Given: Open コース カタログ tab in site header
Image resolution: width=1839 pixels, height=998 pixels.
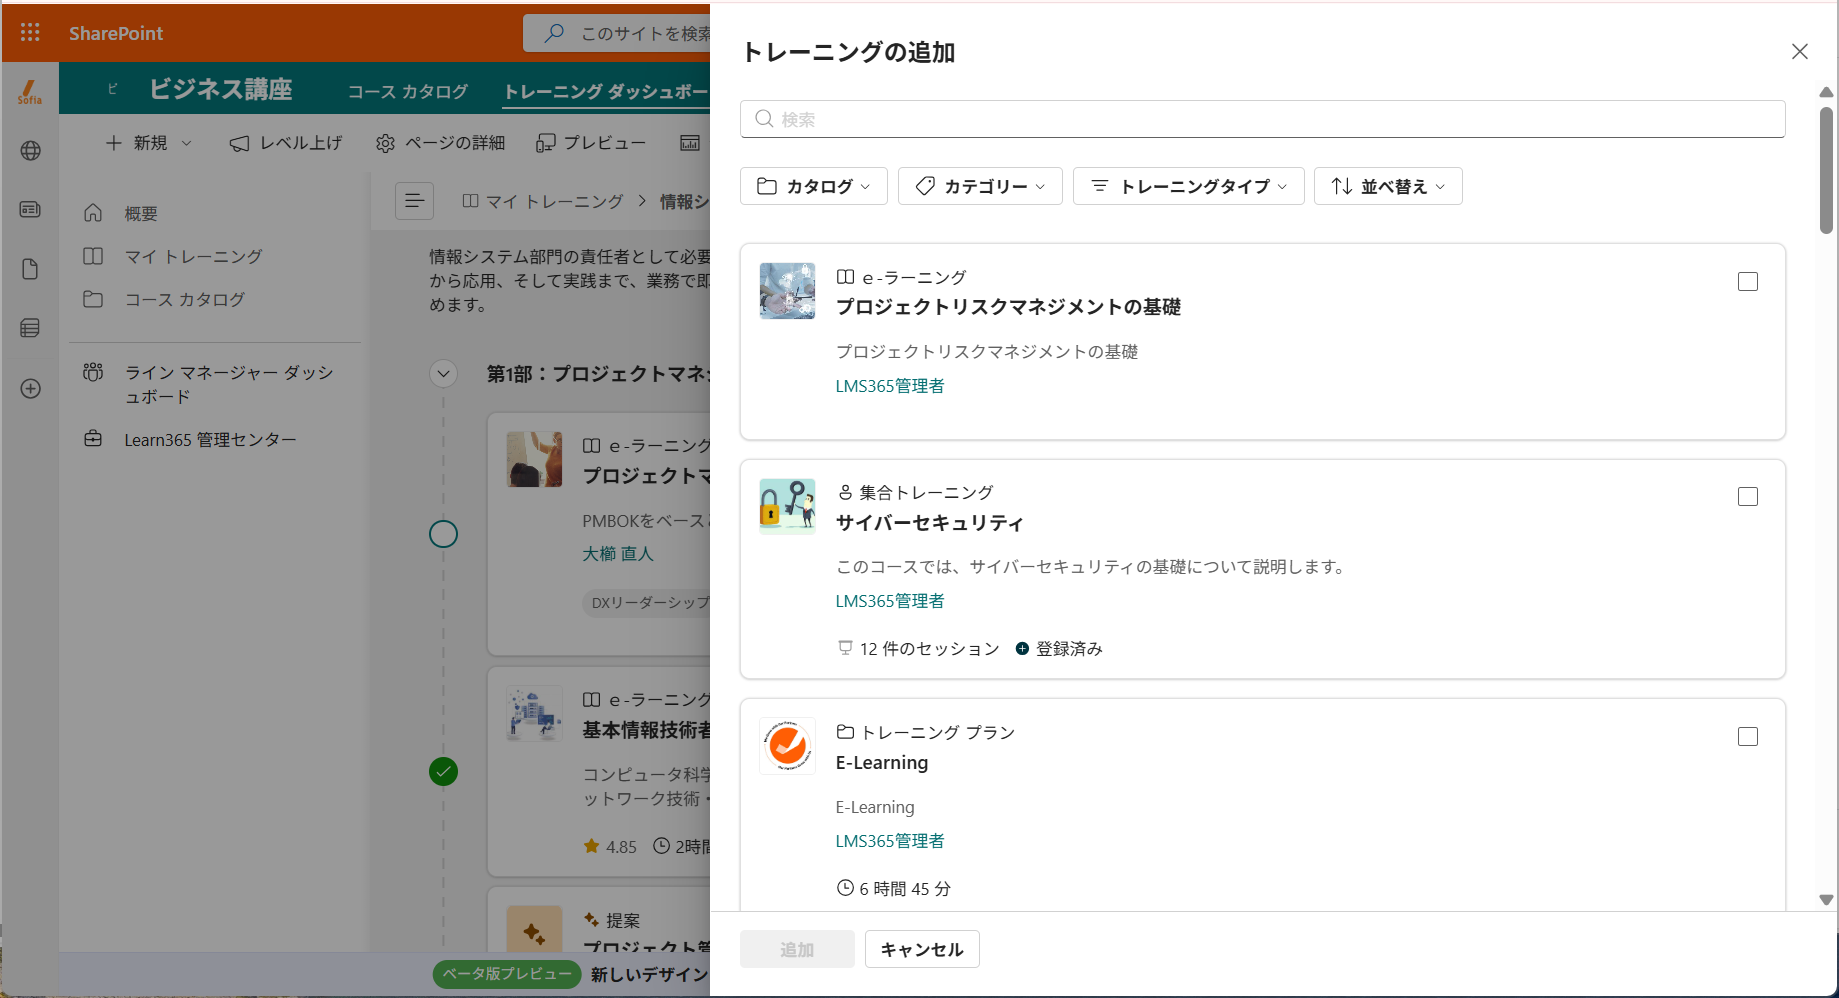Looking at the screenshot, I should coord(408,92).
